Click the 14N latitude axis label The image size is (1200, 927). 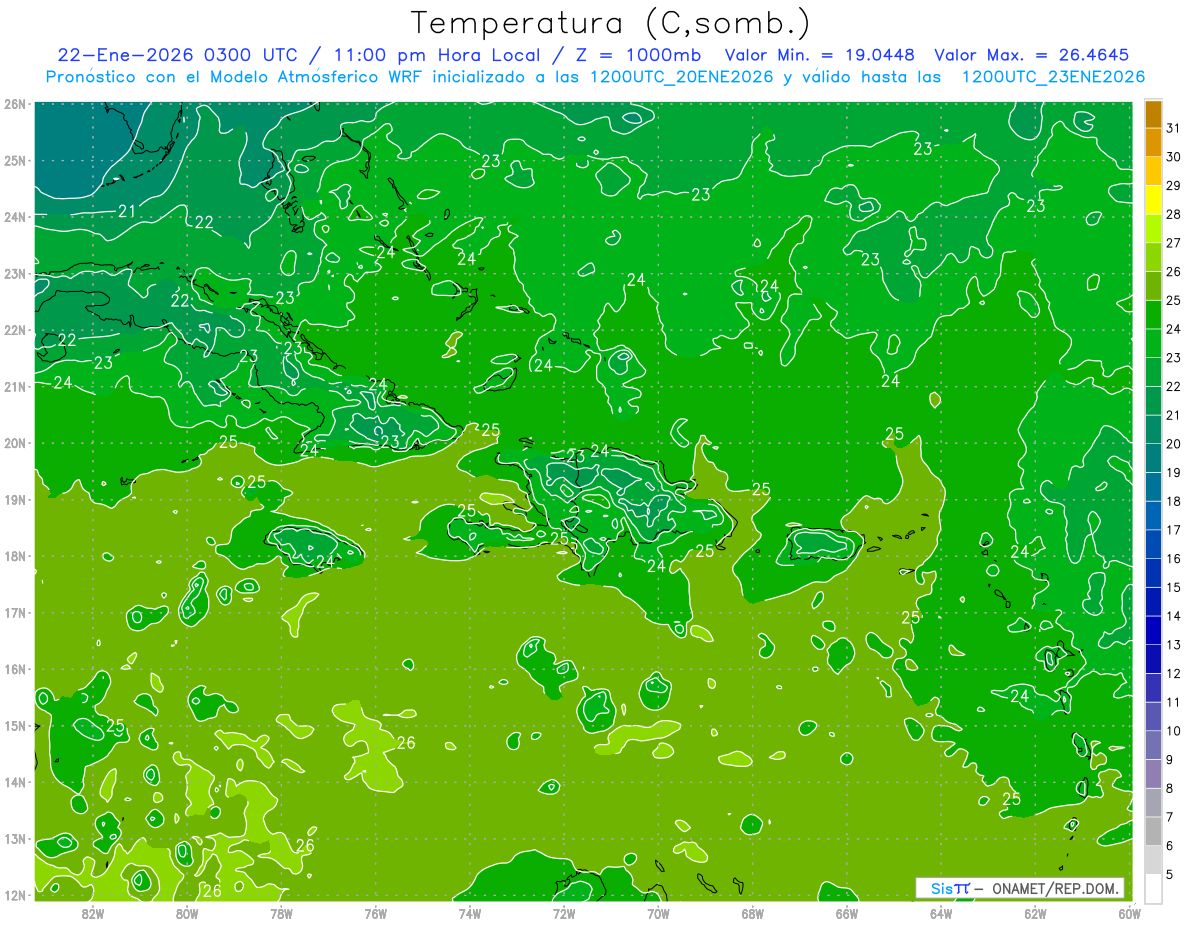pyautogui.click(x=15, y=782)
